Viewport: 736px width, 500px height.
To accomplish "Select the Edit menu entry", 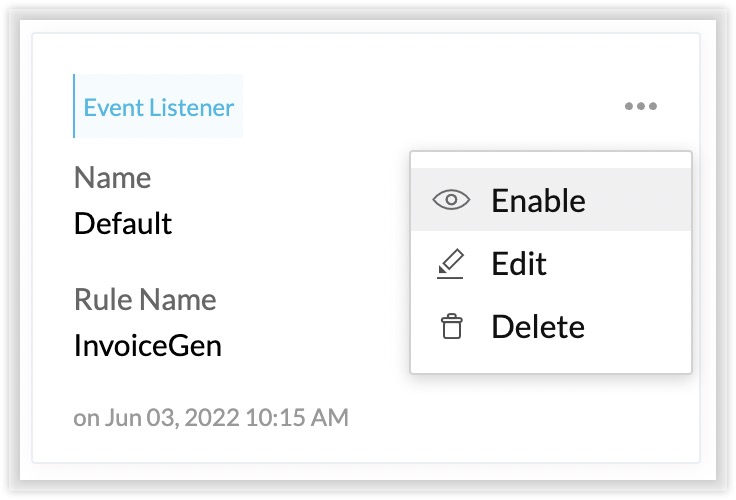I will coord(519,263).
